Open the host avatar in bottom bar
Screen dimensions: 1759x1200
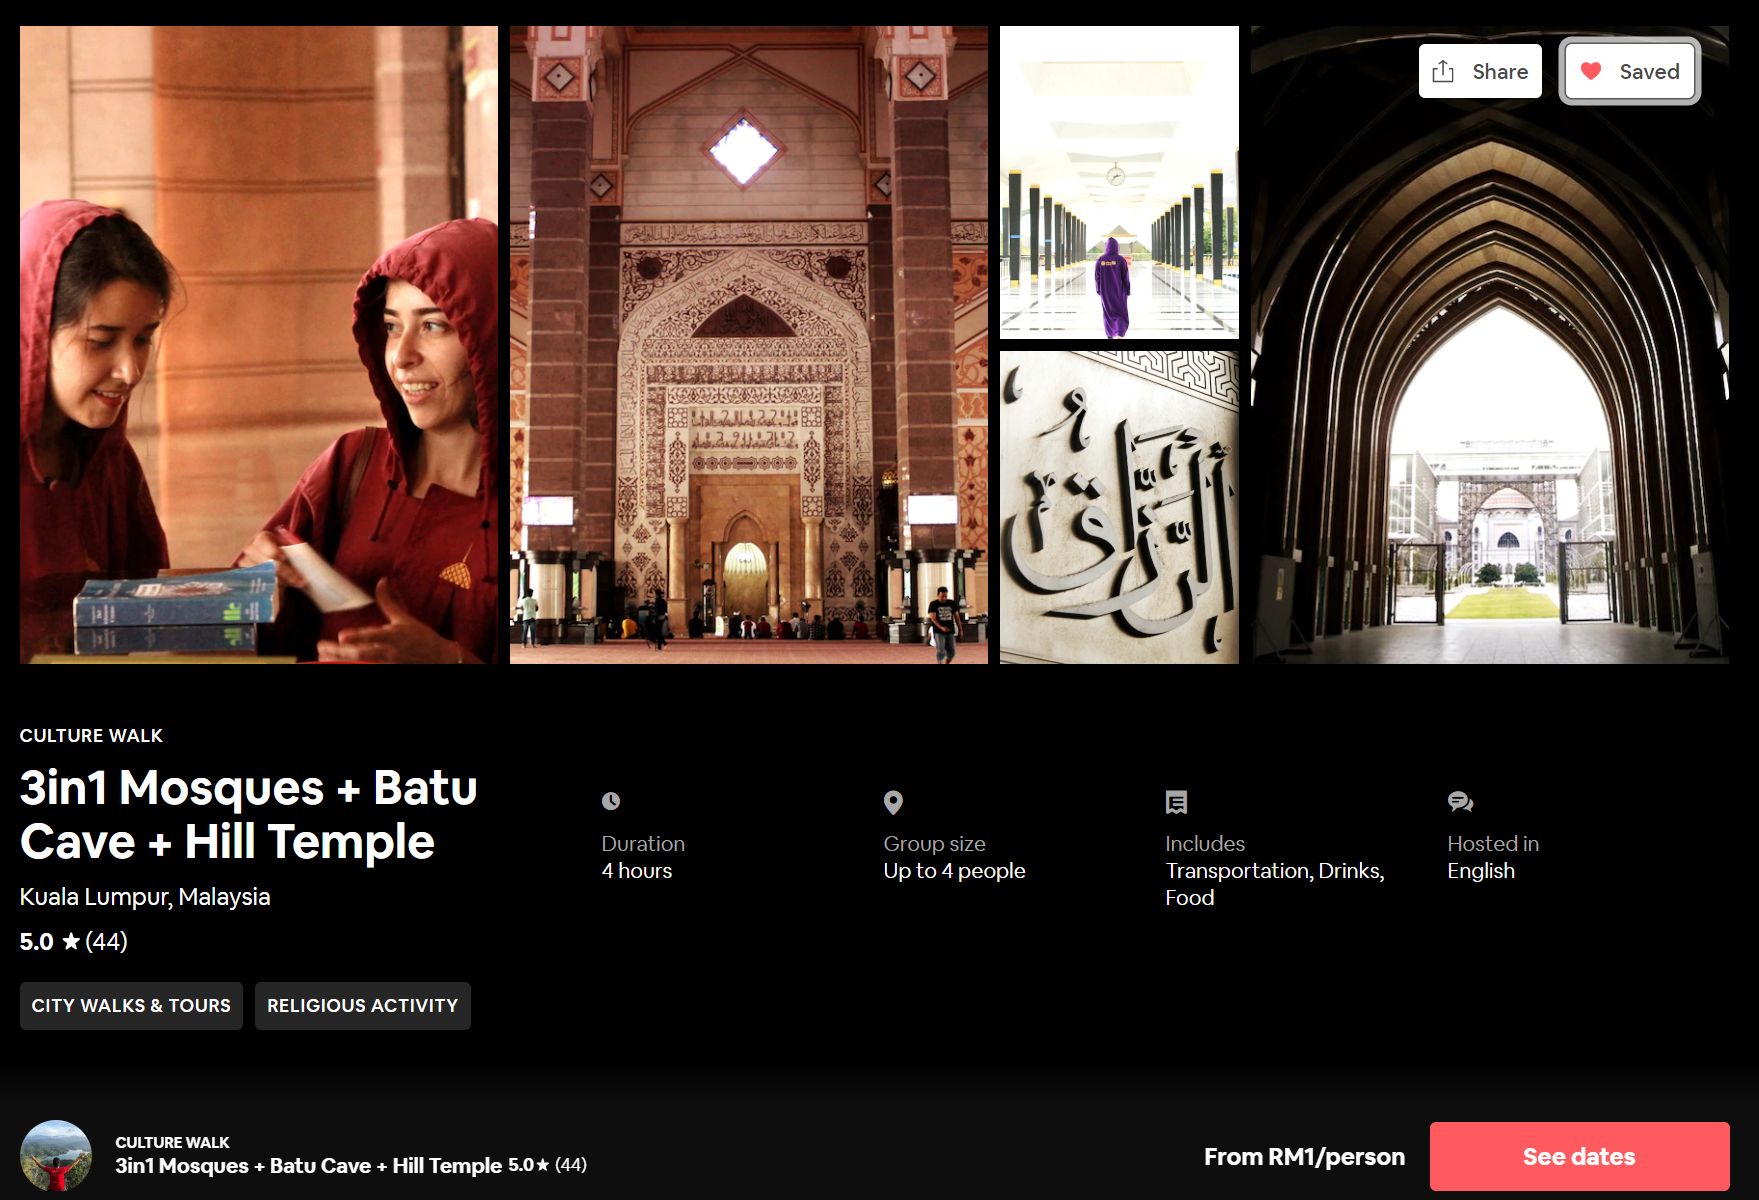coord(56,1156)
